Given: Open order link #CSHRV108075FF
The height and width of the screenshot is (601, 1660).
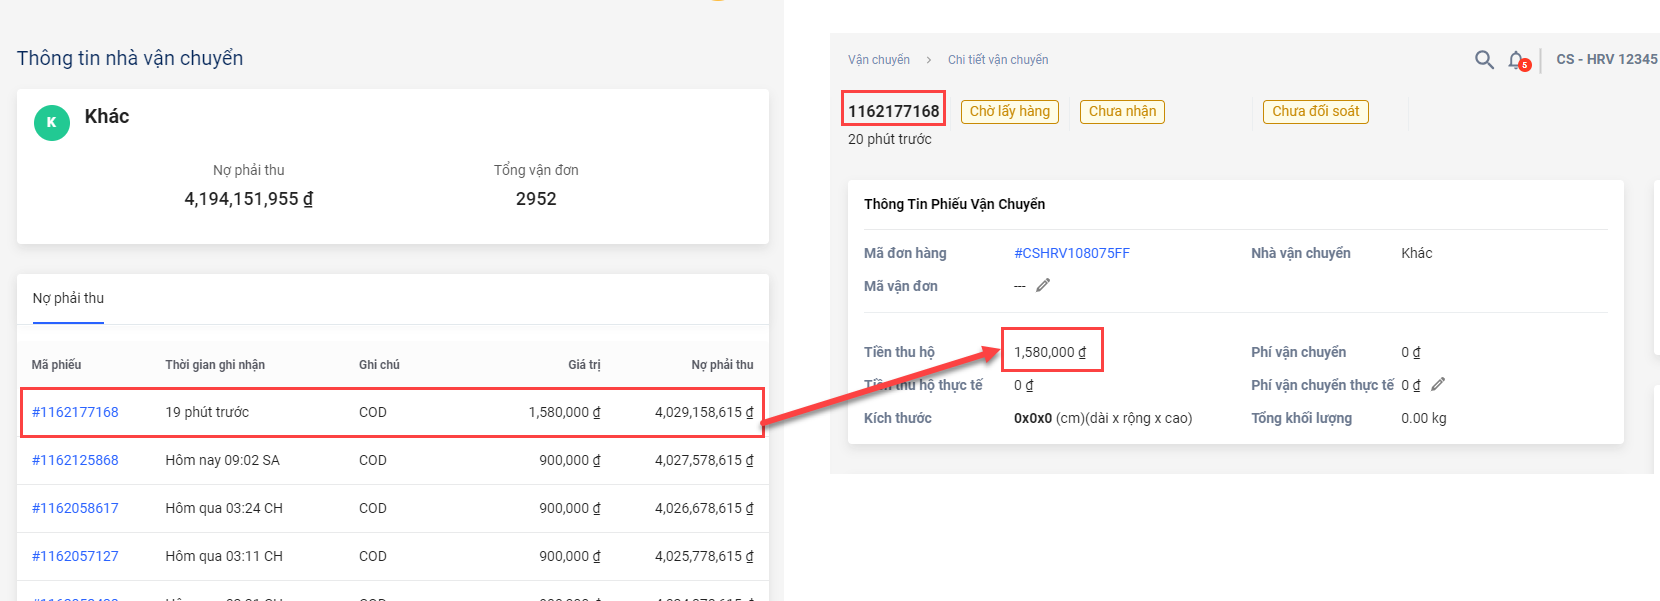Looking at the screenshot, I should [x=1071, y=253].
